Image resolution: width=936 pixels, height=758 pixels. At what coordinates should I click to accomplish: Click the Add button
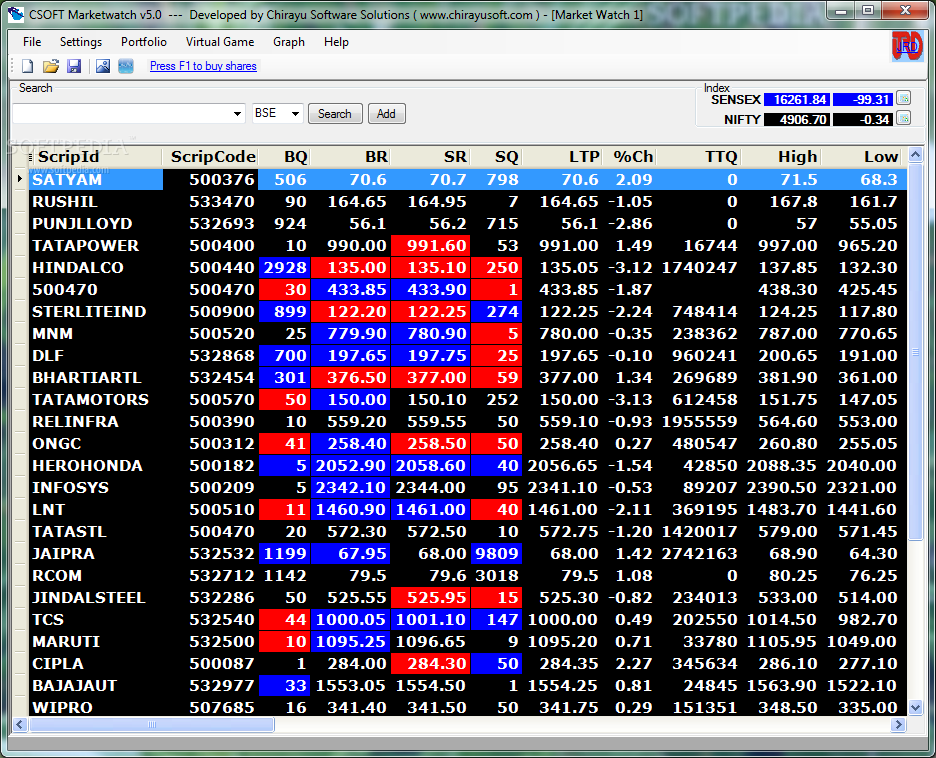click(x=386, y=114)
